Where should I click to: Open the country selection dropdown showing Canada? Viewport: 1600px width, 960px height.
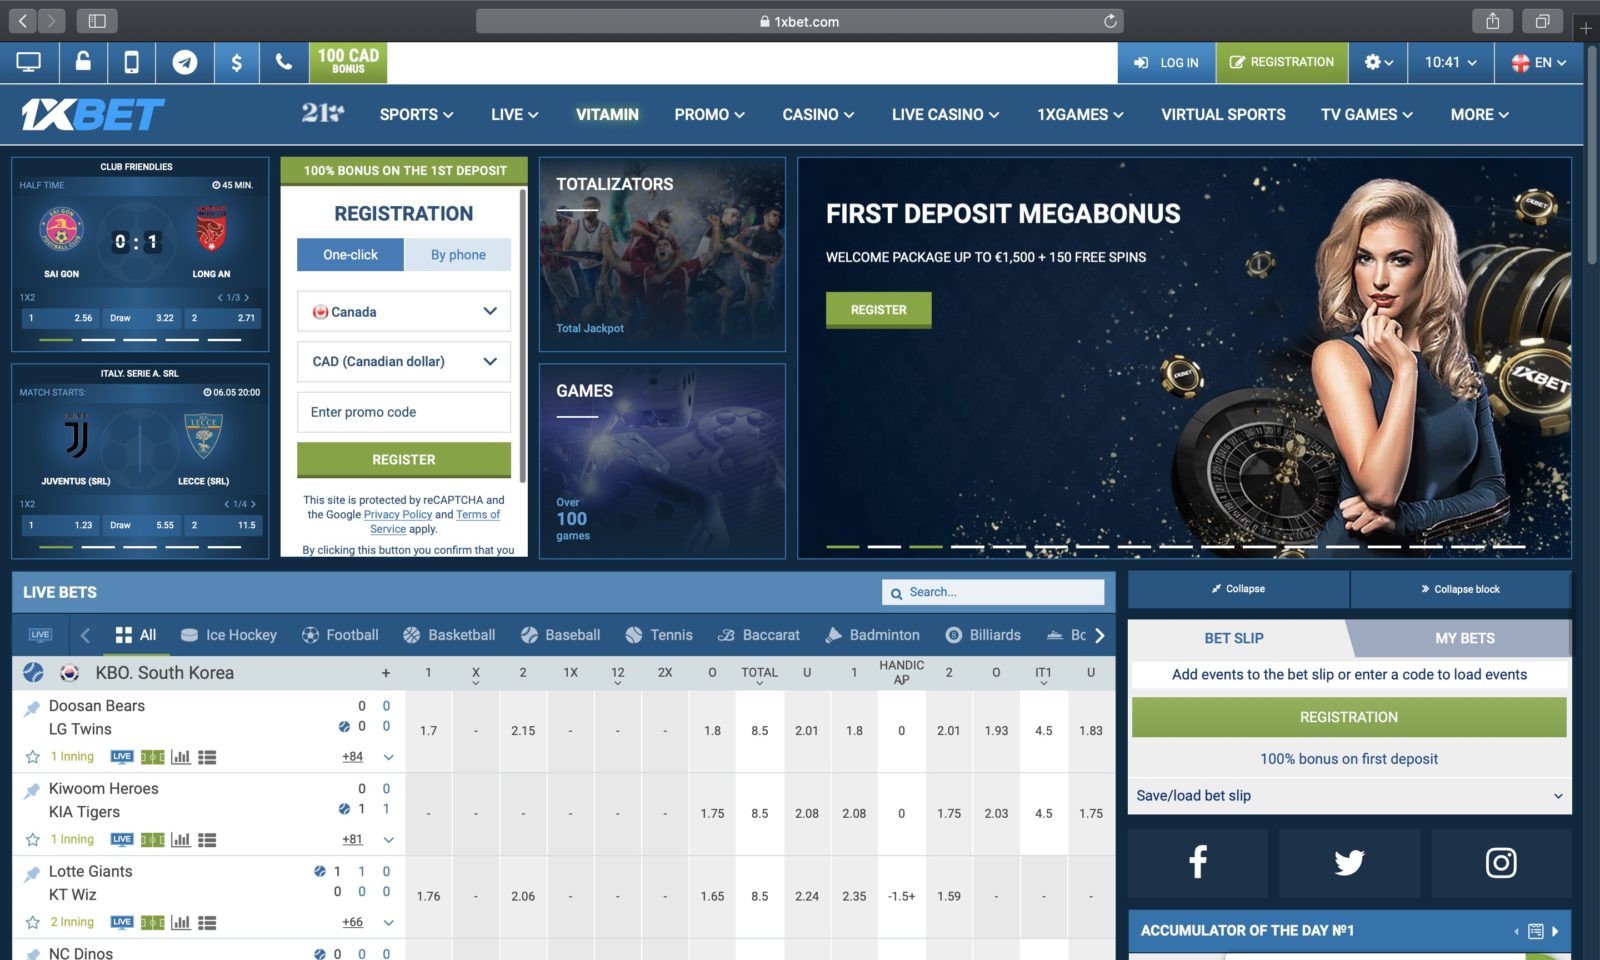pyautogui.click(x=403, y=311)
